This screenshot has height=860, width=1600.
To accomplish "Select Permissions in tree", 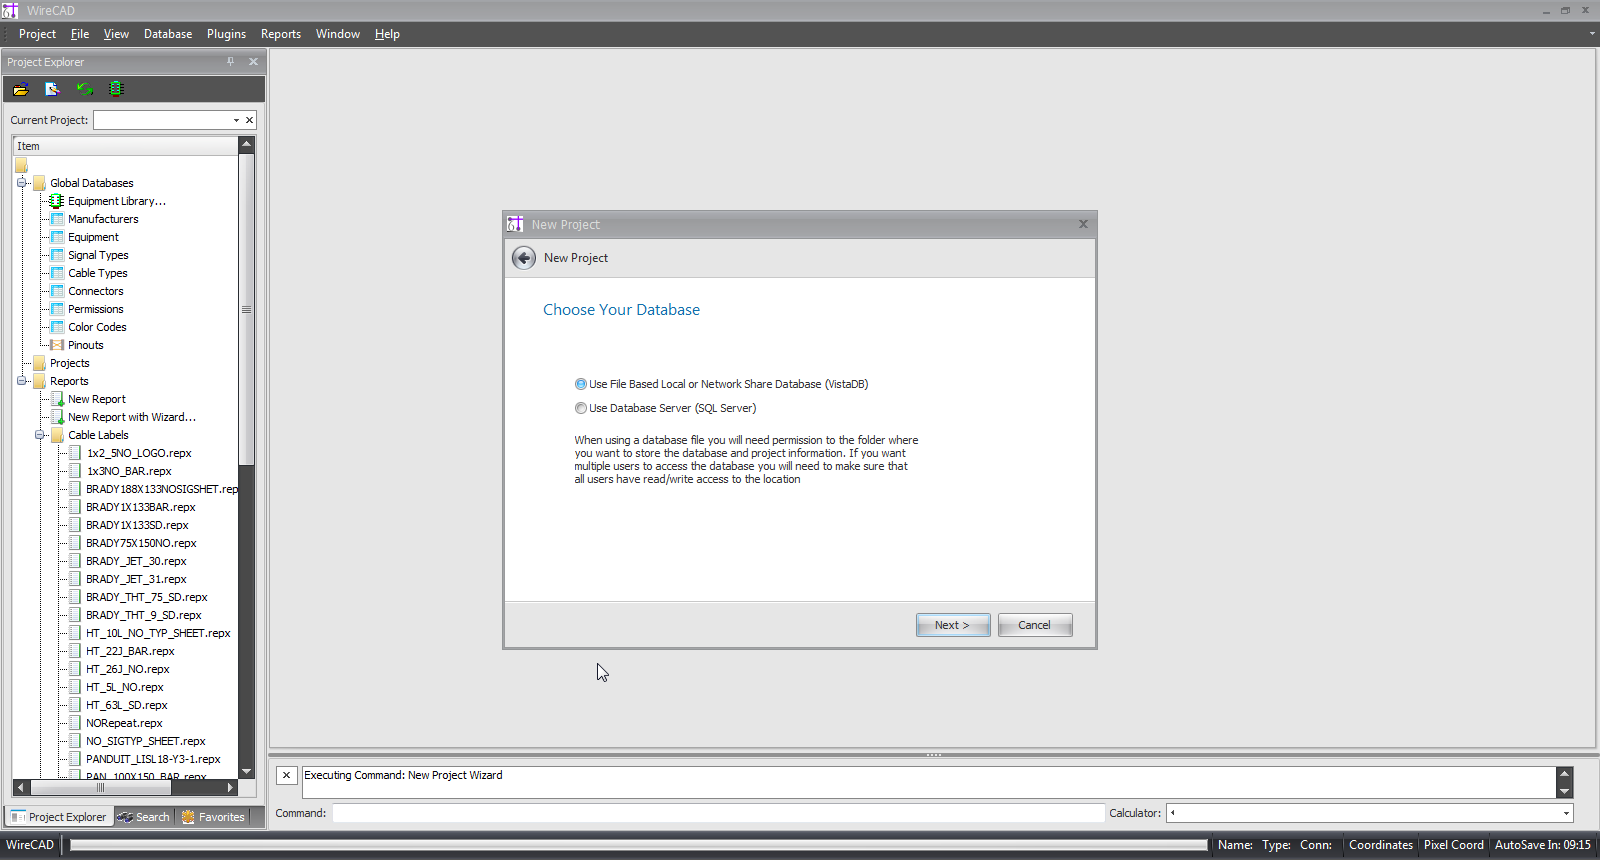I will pyautogui.click(x=96, y=309).
